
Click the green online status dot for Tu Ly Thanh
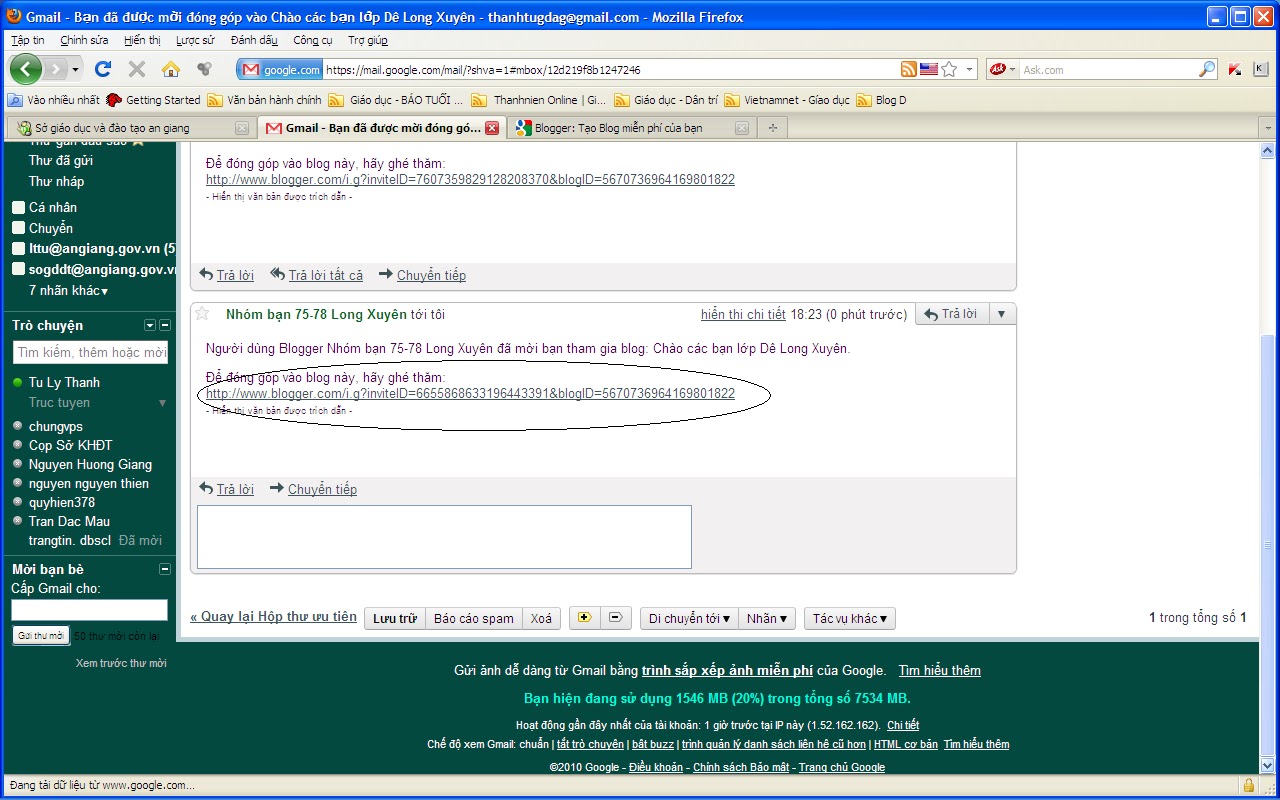(x=18, y=383)
